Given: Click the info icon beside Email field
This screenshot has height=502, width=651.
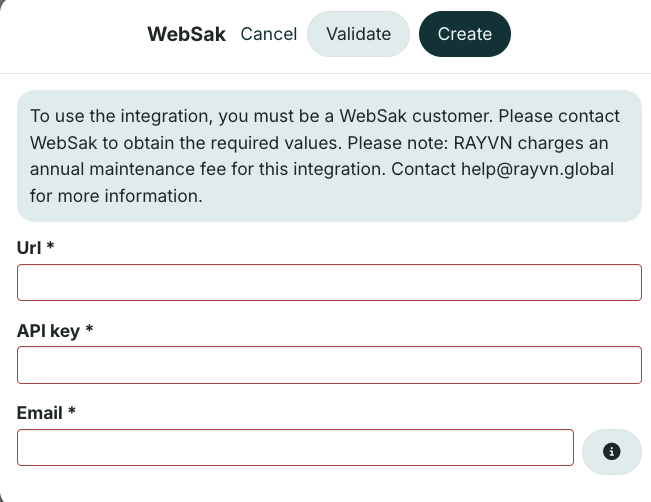Looking at the screenshot, I should 612,451.
